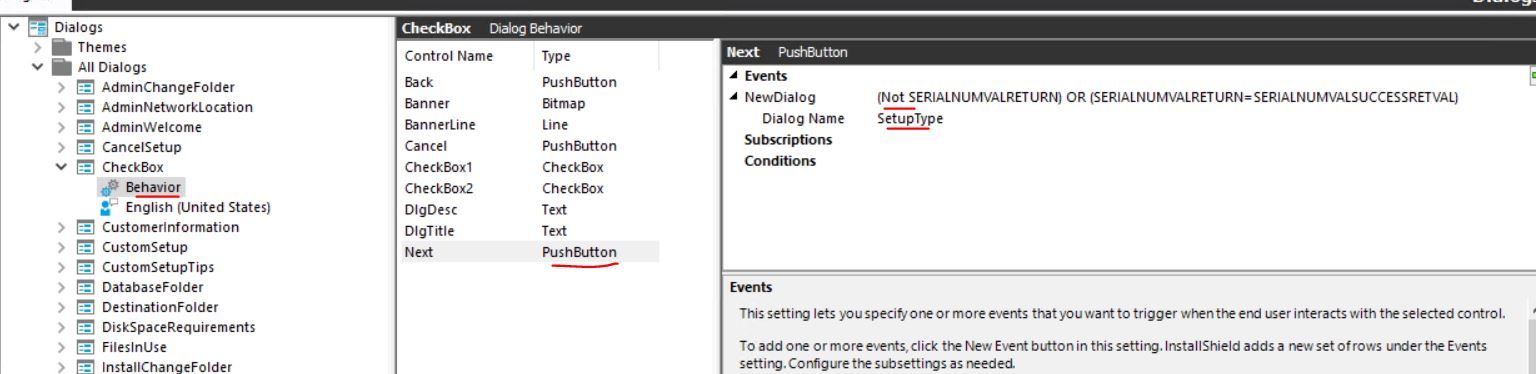Select the Subscriptions setting
The image size is (1536, 374).
point(788,139)
